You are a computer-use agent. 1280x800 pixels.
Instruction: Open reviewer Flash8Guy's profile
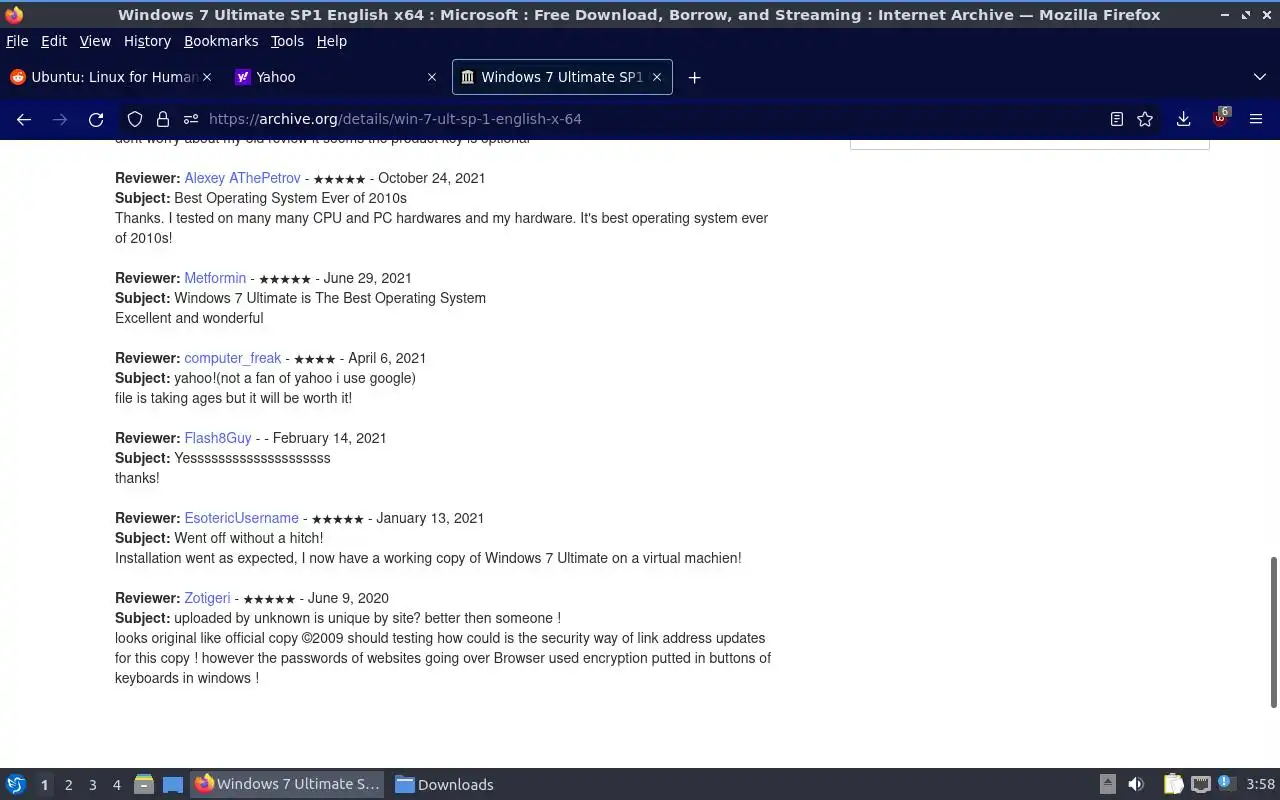[218, 438]
